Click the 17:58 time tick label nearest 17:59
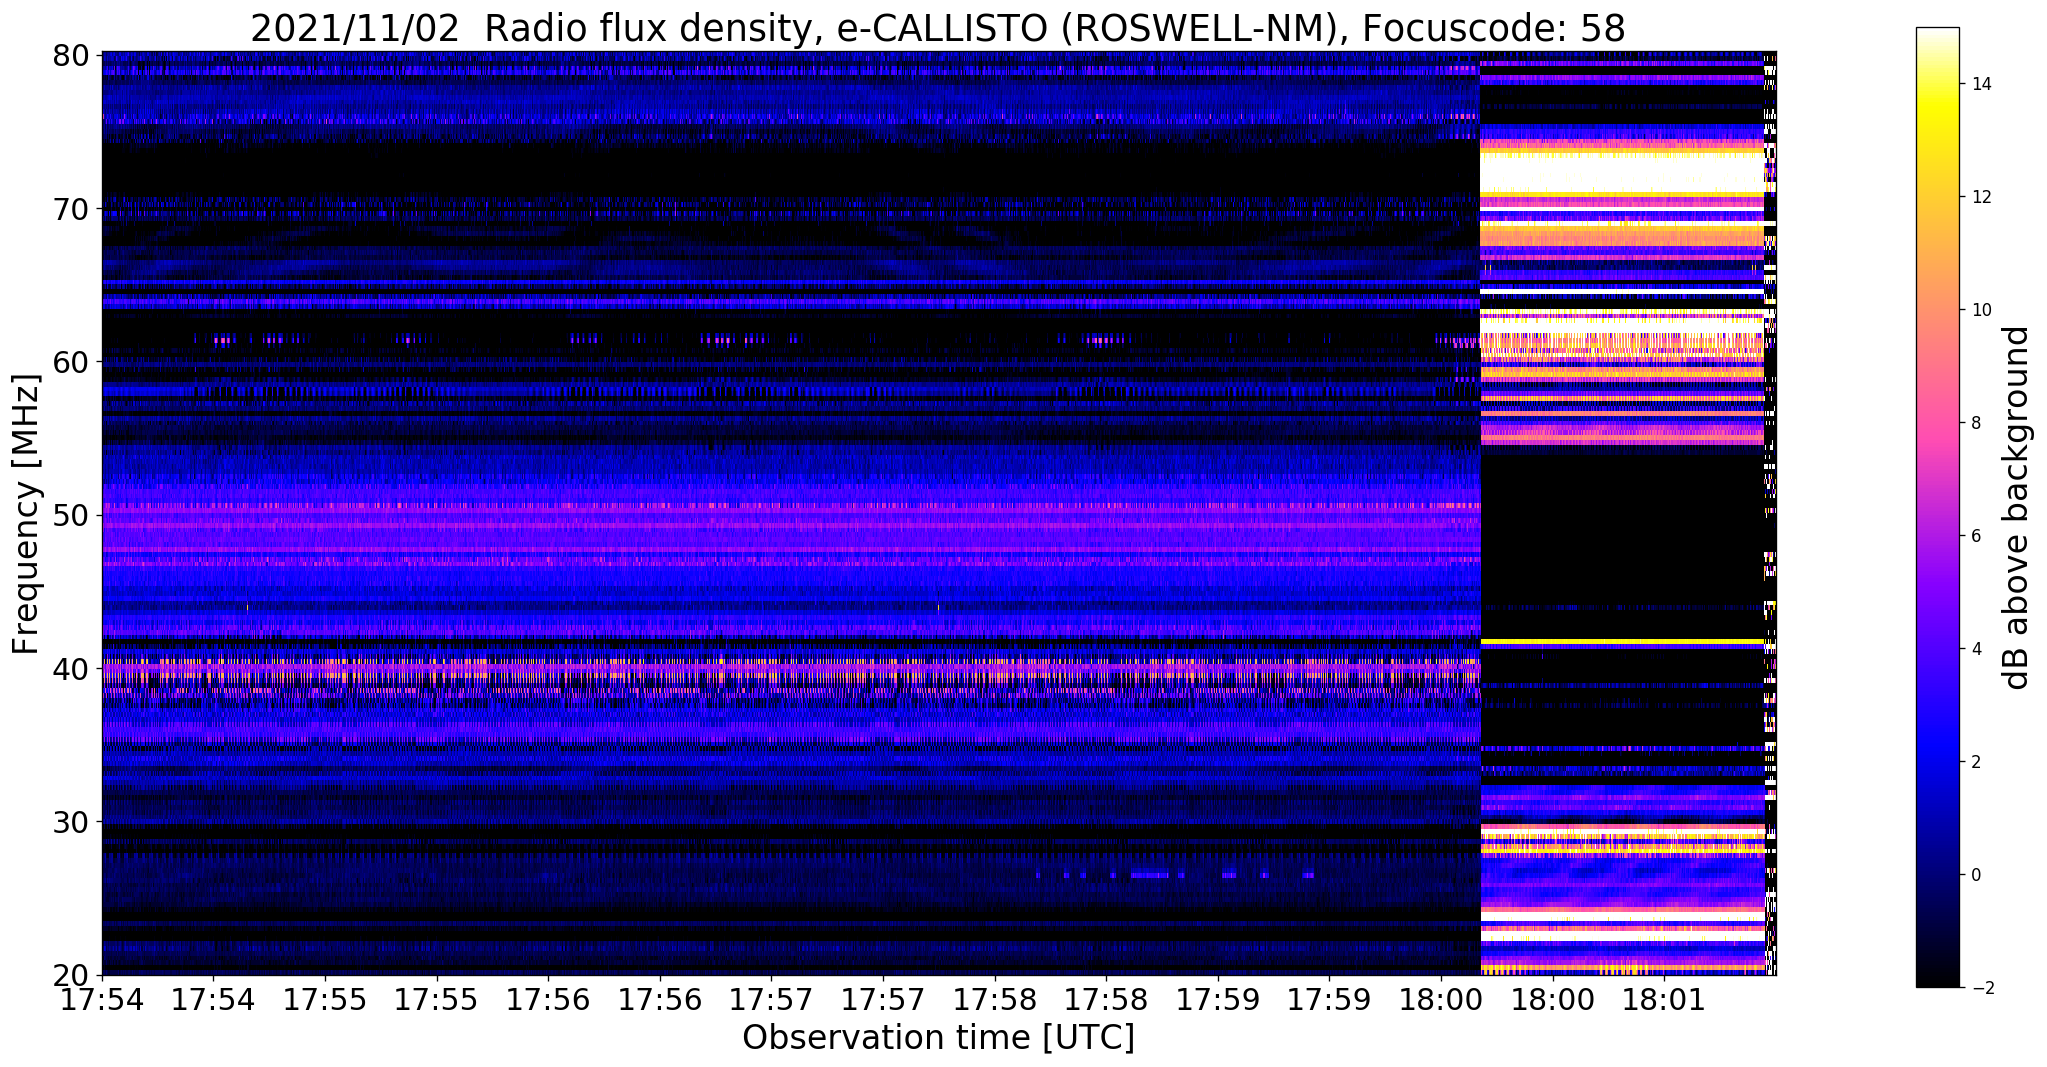 point(1106,1000)
